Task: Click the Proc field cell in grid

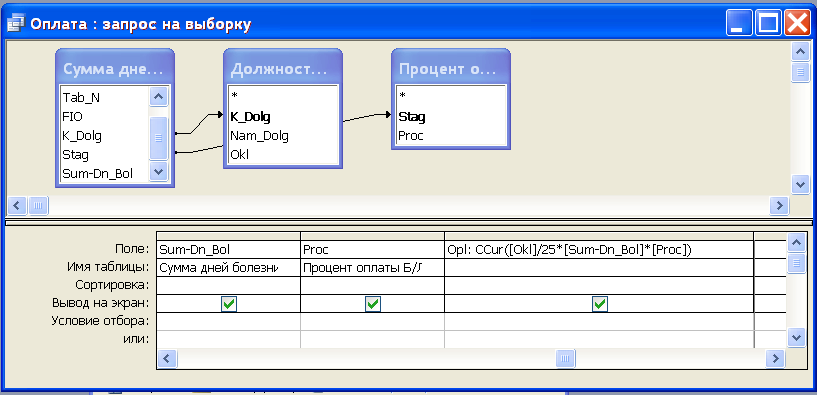Action: tap(373, 250)
